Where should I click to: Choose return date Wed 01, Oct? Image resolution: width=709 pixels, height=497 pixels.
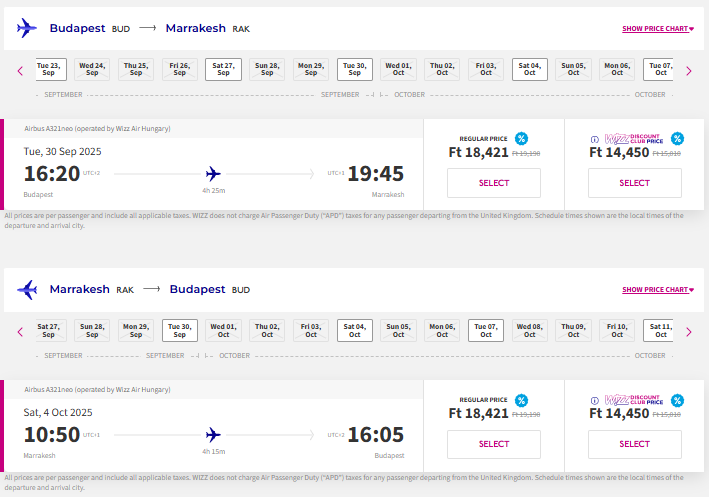click(223, 331)
